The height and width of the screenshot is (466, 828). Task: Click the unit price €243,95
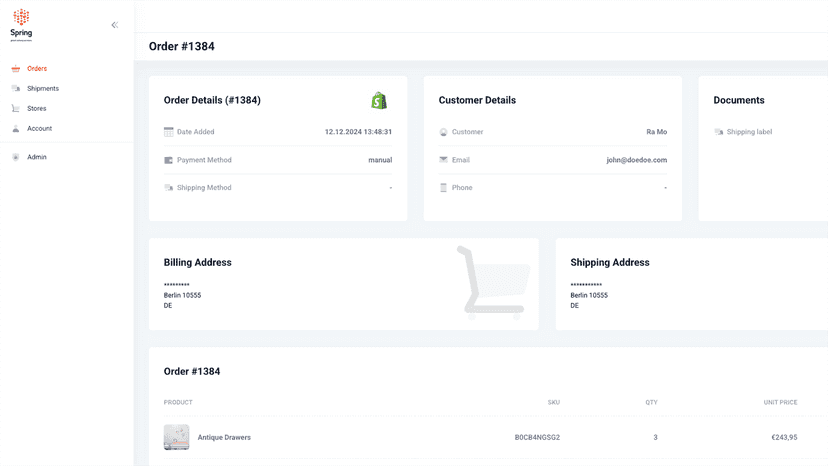(x=784, y=437)
